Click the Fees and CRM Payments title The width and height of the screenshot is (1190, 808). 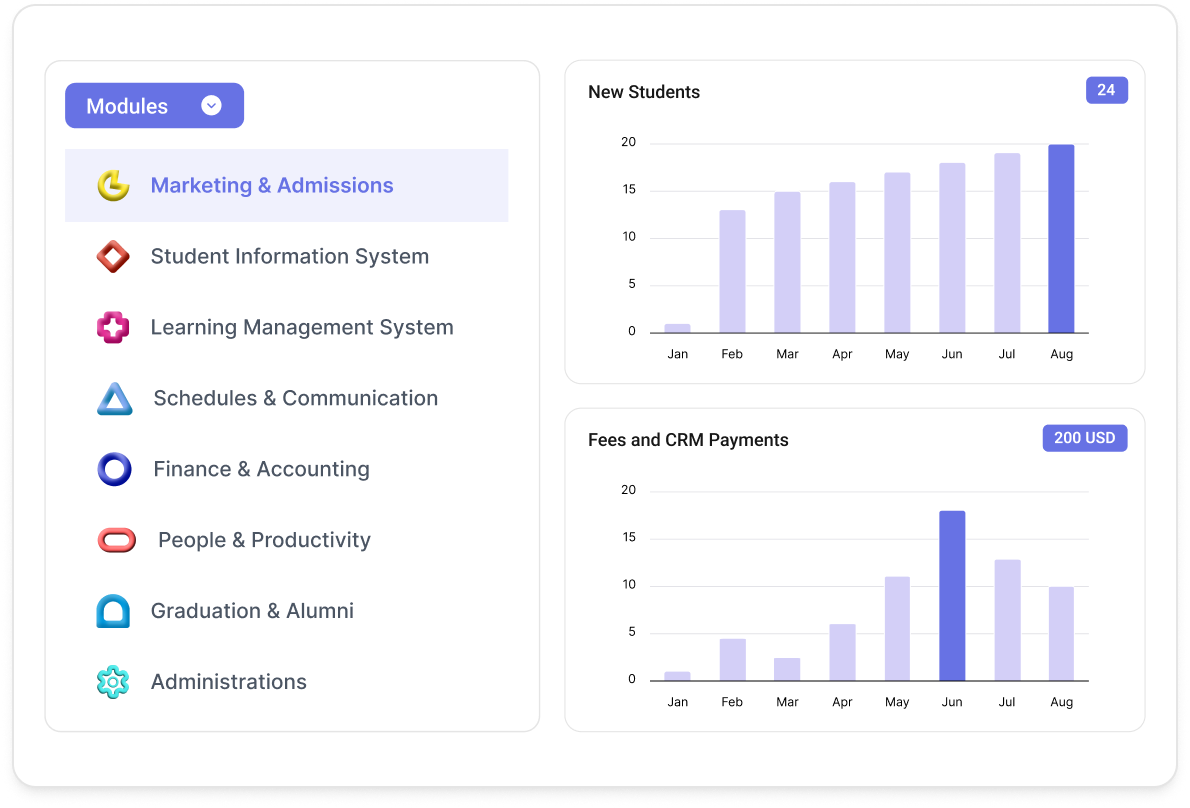[688, 440]
